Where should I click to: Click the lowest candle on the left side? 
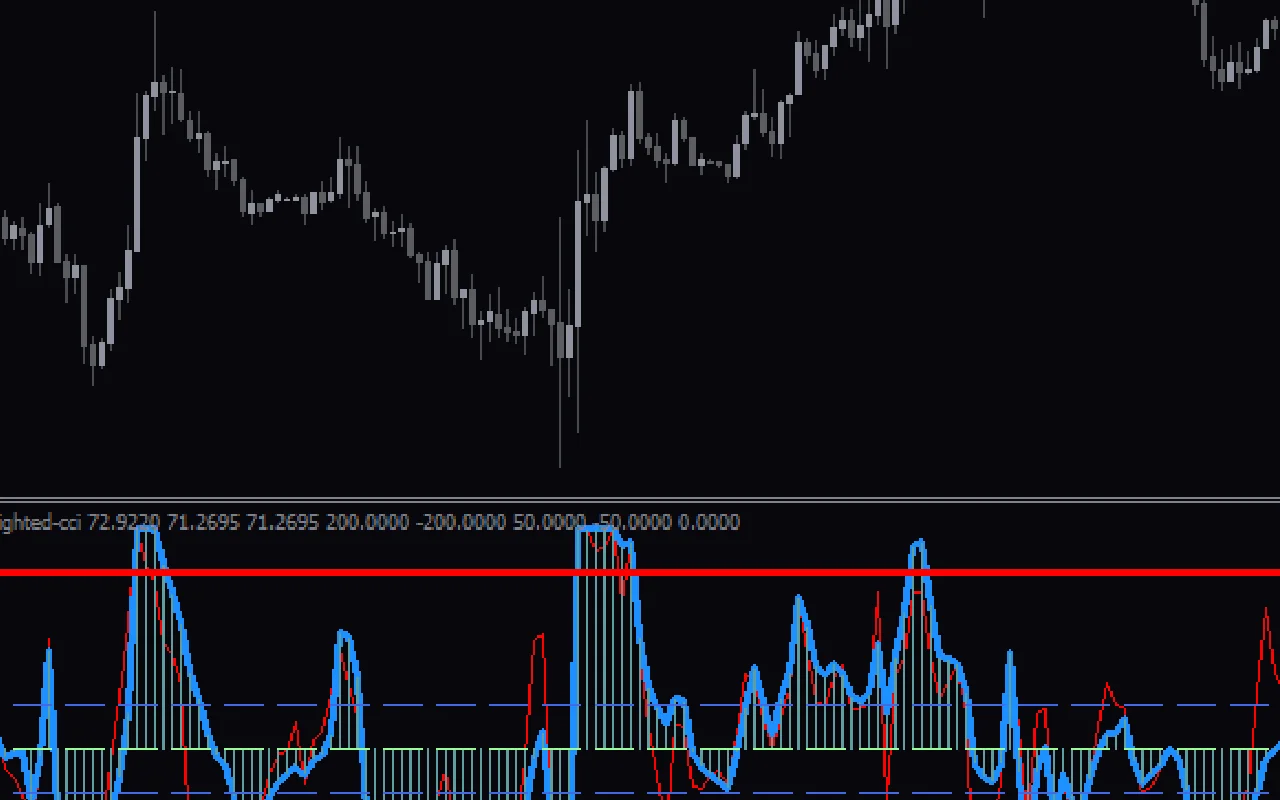click(95, 355)
